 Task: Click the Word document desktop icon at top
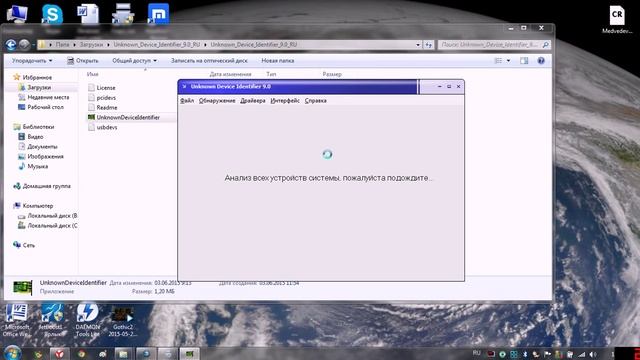88,14
